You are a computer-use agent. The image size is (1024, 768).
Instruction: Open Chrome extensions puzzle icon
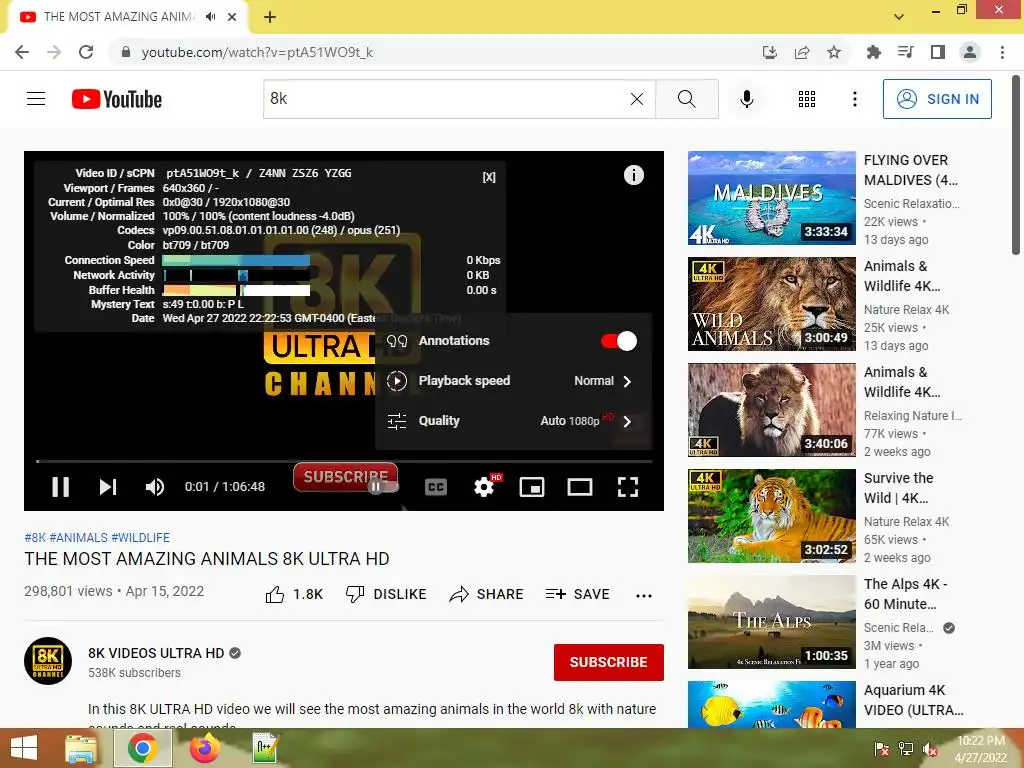click(873, 52)
